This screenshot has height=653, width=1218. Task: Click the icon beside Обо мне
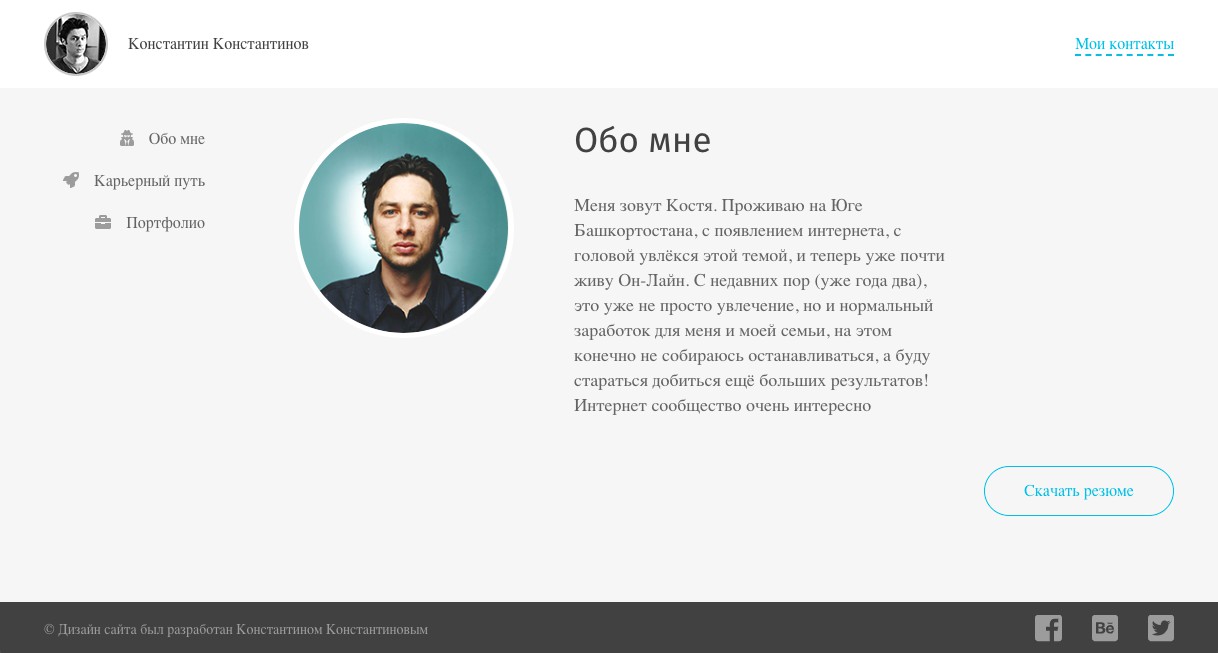[x=127, y=139]
